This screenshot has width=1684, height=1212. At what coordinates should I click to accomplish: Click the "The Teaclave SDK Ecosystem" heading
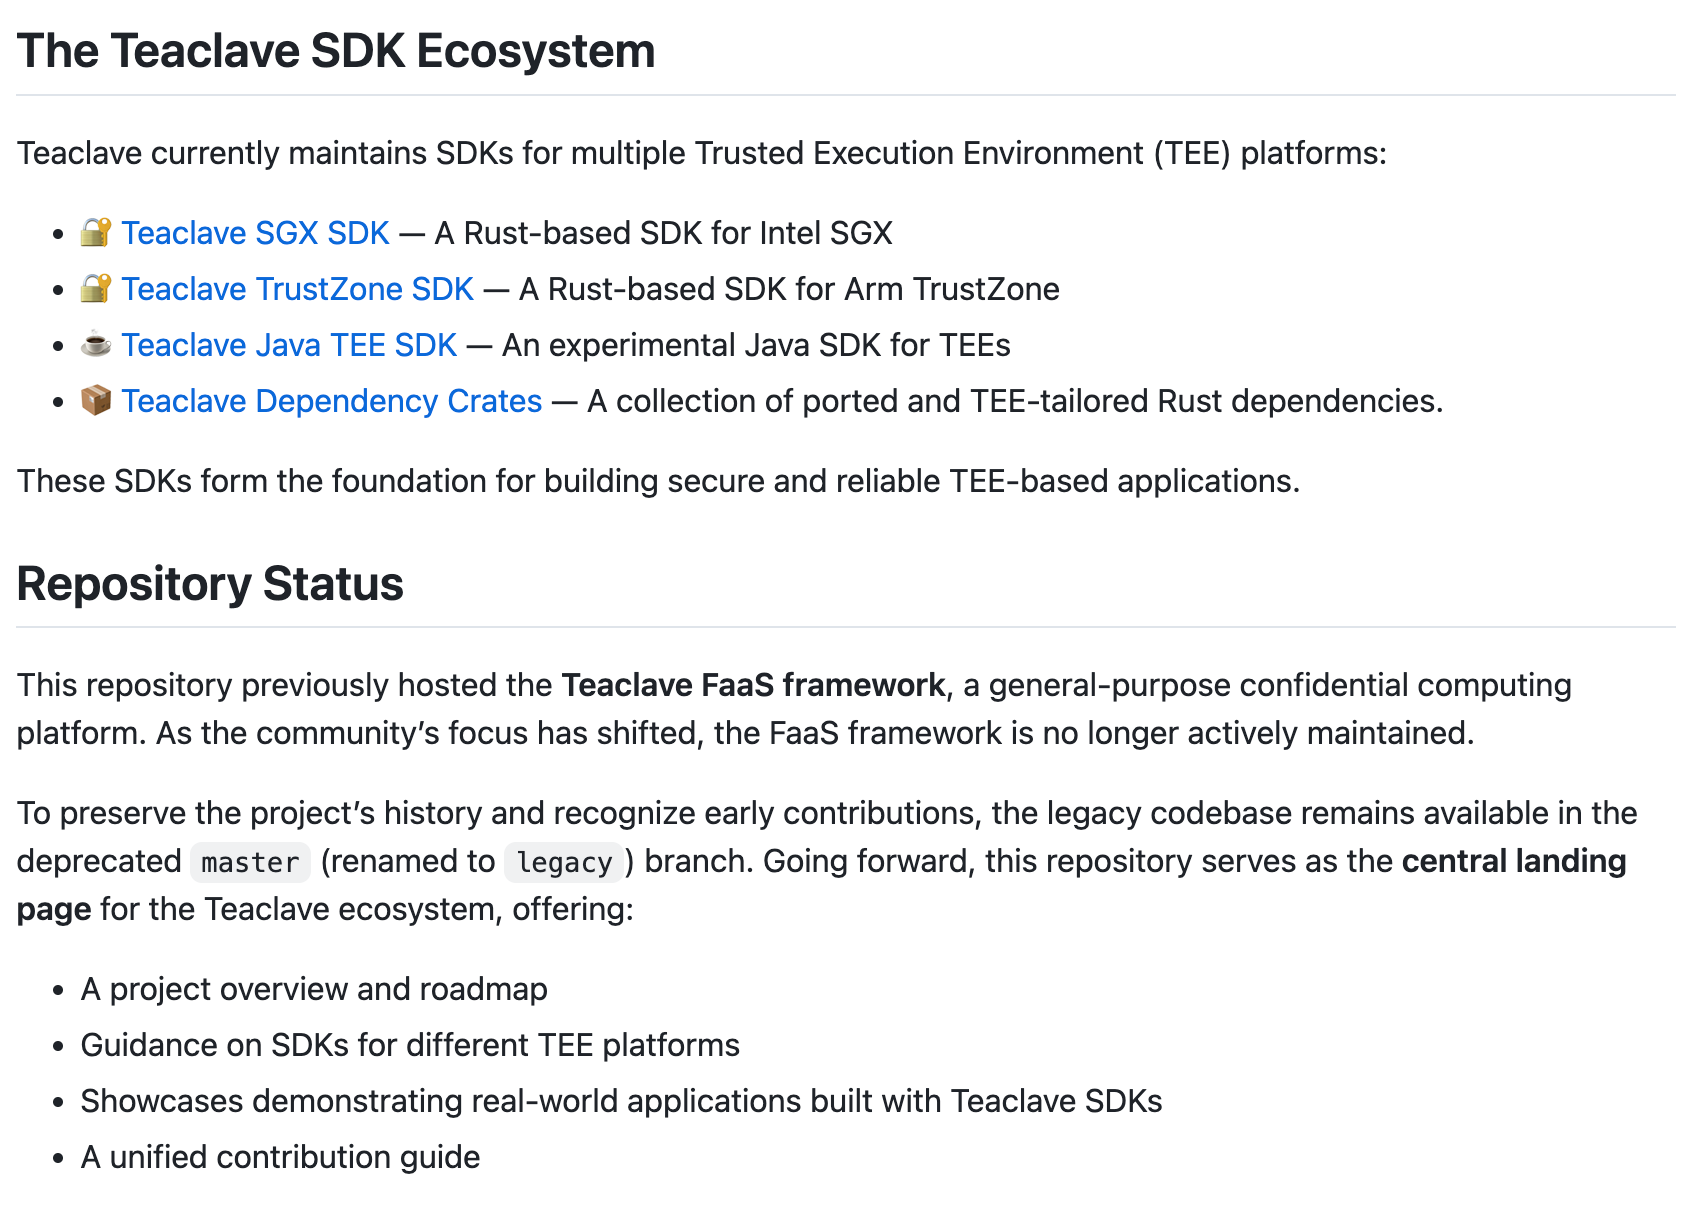point(336,51)
